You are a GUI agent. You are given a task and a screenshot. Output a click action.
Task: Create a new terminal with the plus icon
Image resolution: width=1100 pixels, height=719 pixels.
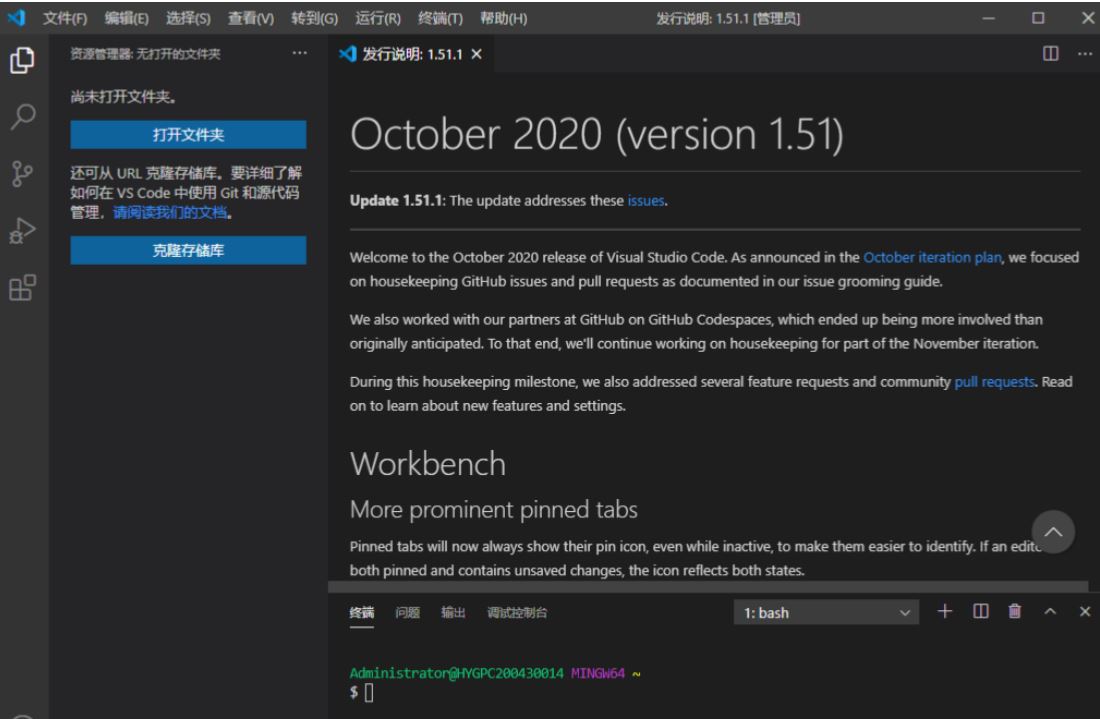pyautogui.click(x=944, y=612)
